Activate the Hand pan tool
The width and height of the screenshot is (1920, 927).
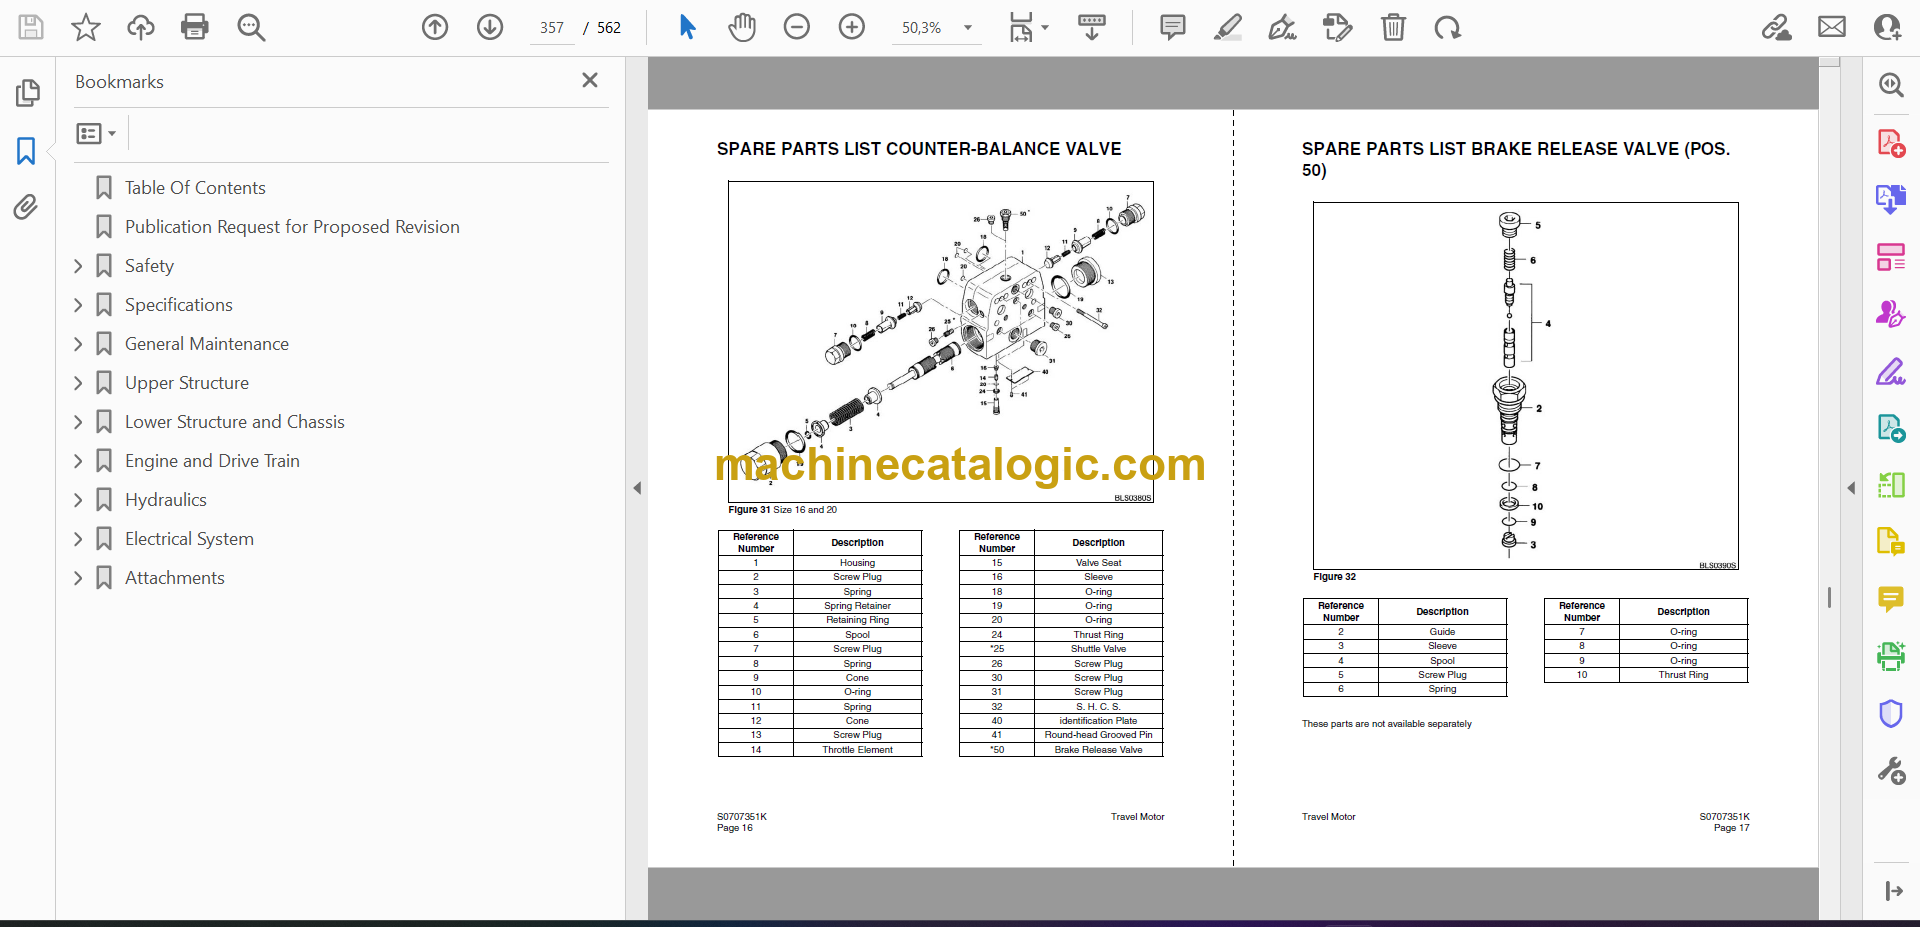coord(742,27)
